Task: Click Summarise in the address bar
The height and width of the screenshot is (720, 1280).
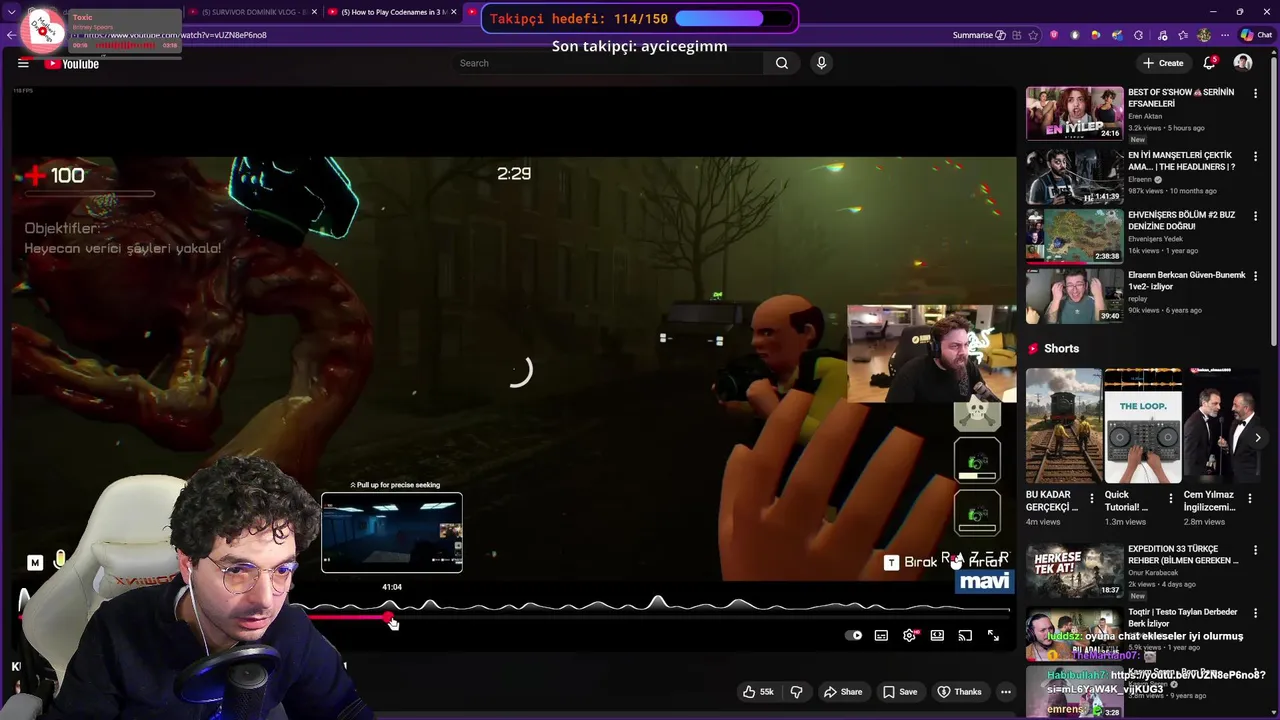Action: pos(979,35)
